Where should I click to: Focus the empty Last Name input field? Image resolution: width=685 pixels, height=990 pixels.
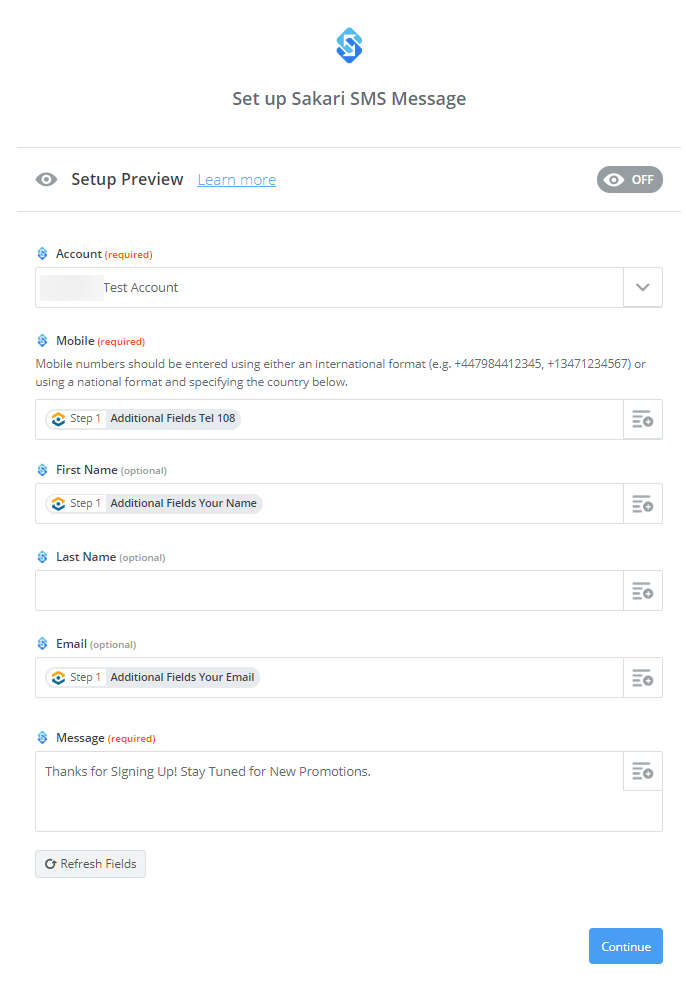point(330,591)
